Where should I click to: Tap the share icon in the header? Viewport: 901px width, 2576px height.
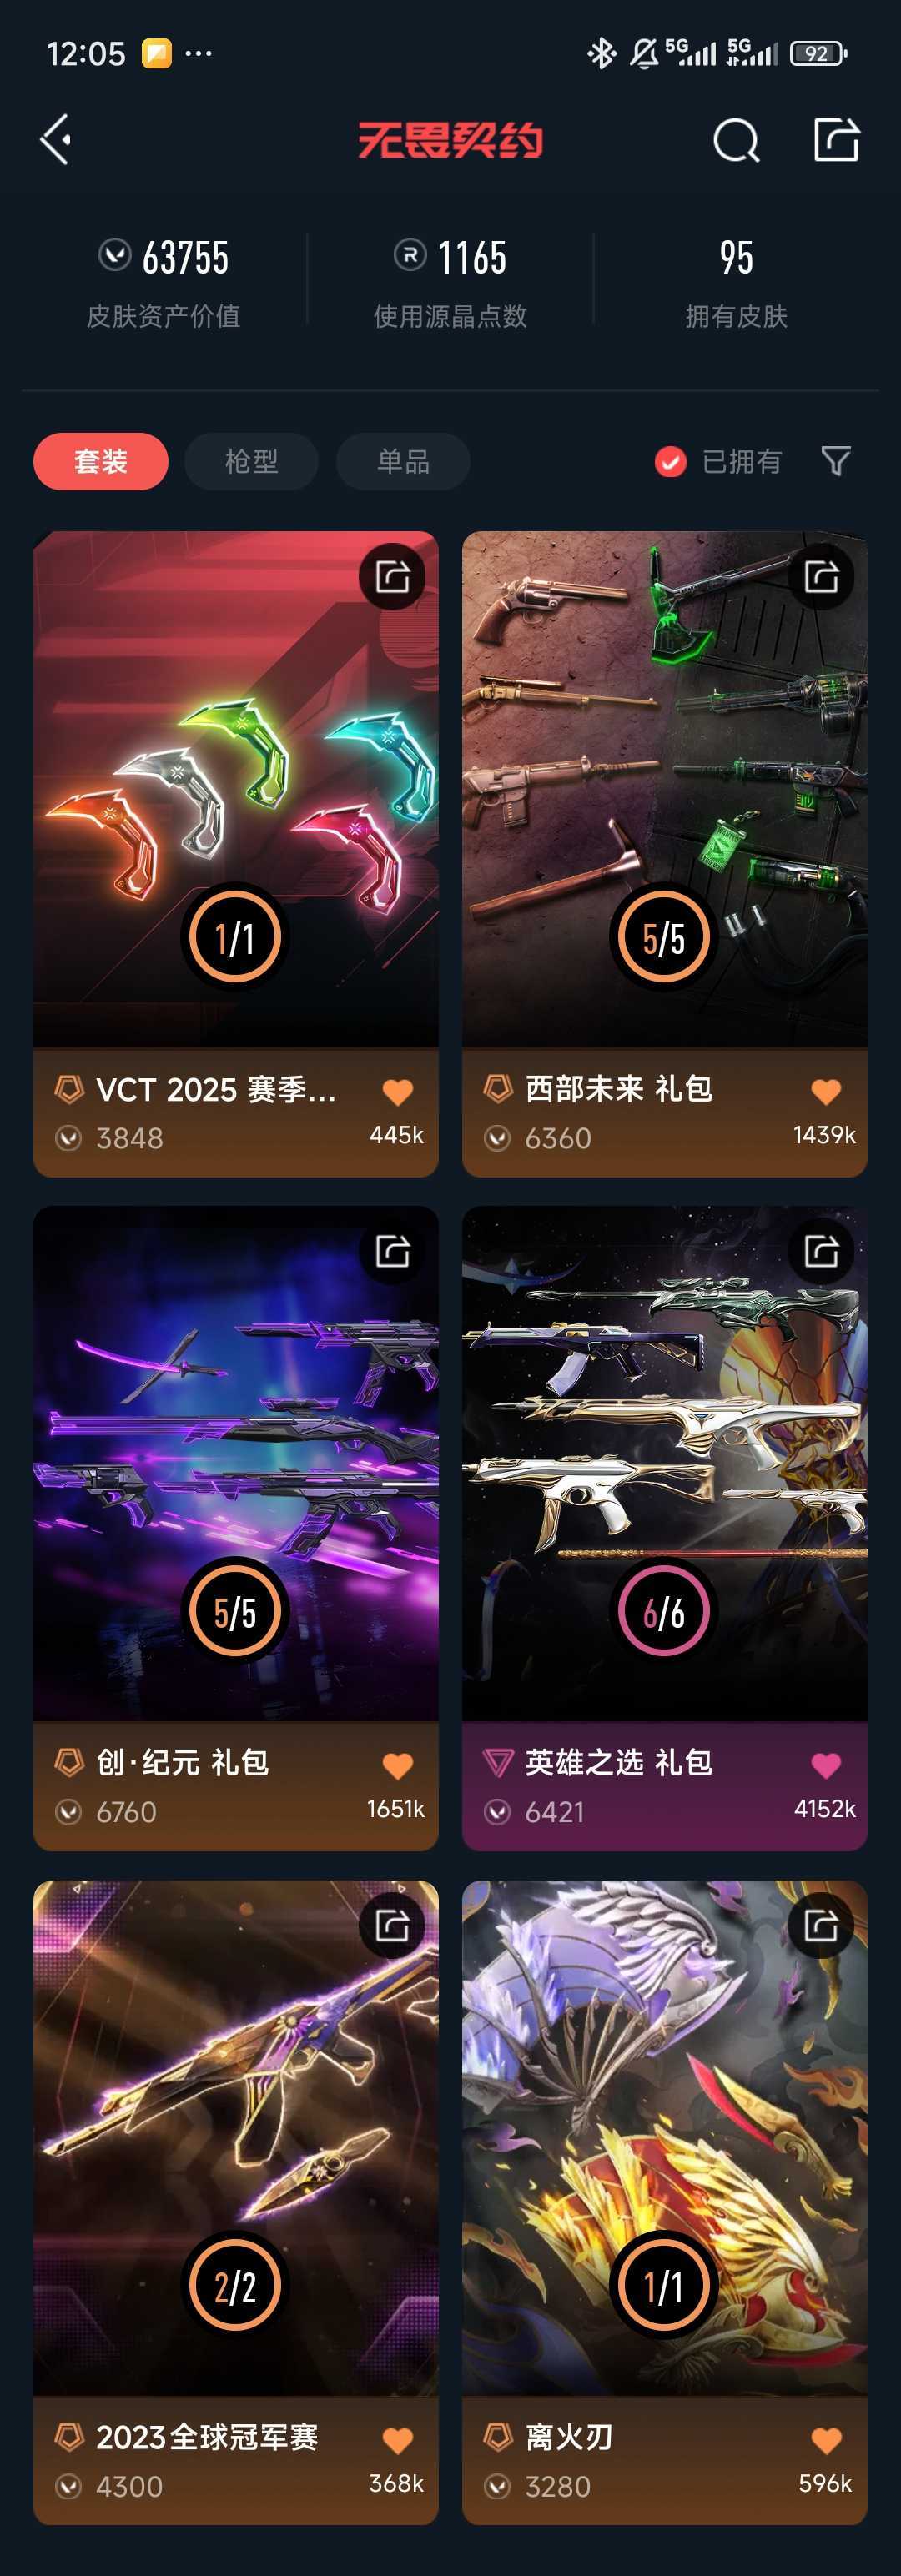click(836, 139)
